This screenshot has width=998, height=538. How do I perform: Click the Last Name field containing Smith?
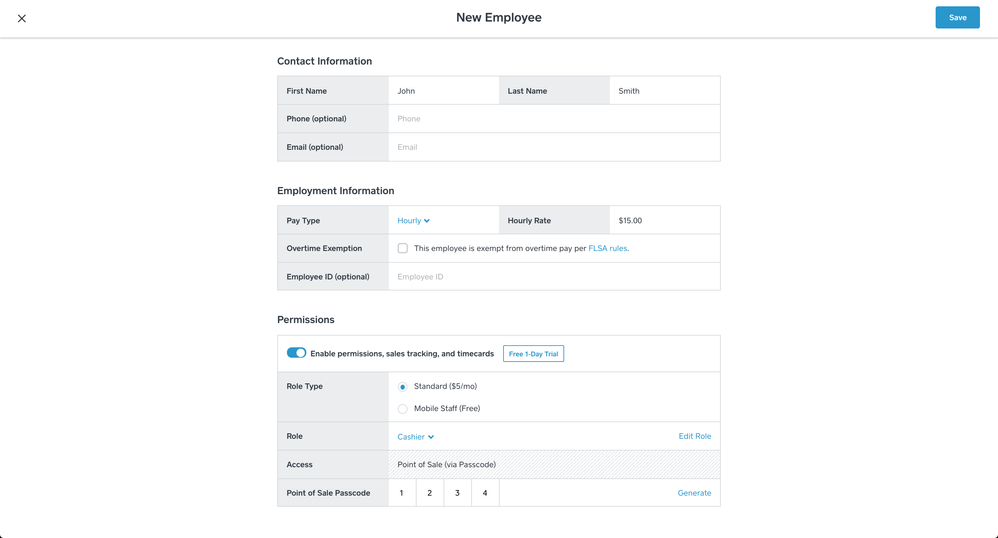coord(664,91)
